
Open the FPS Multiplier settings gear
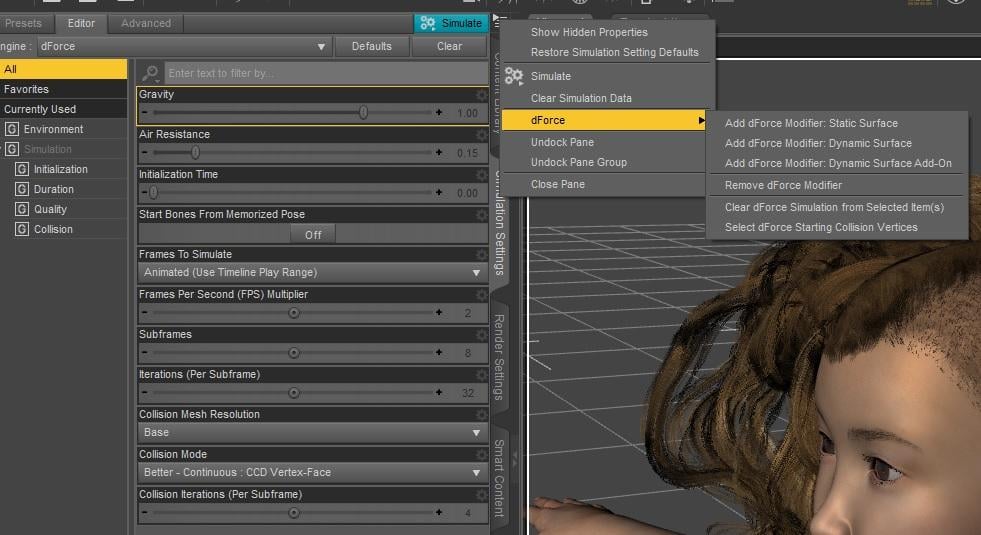click(481, 295)
